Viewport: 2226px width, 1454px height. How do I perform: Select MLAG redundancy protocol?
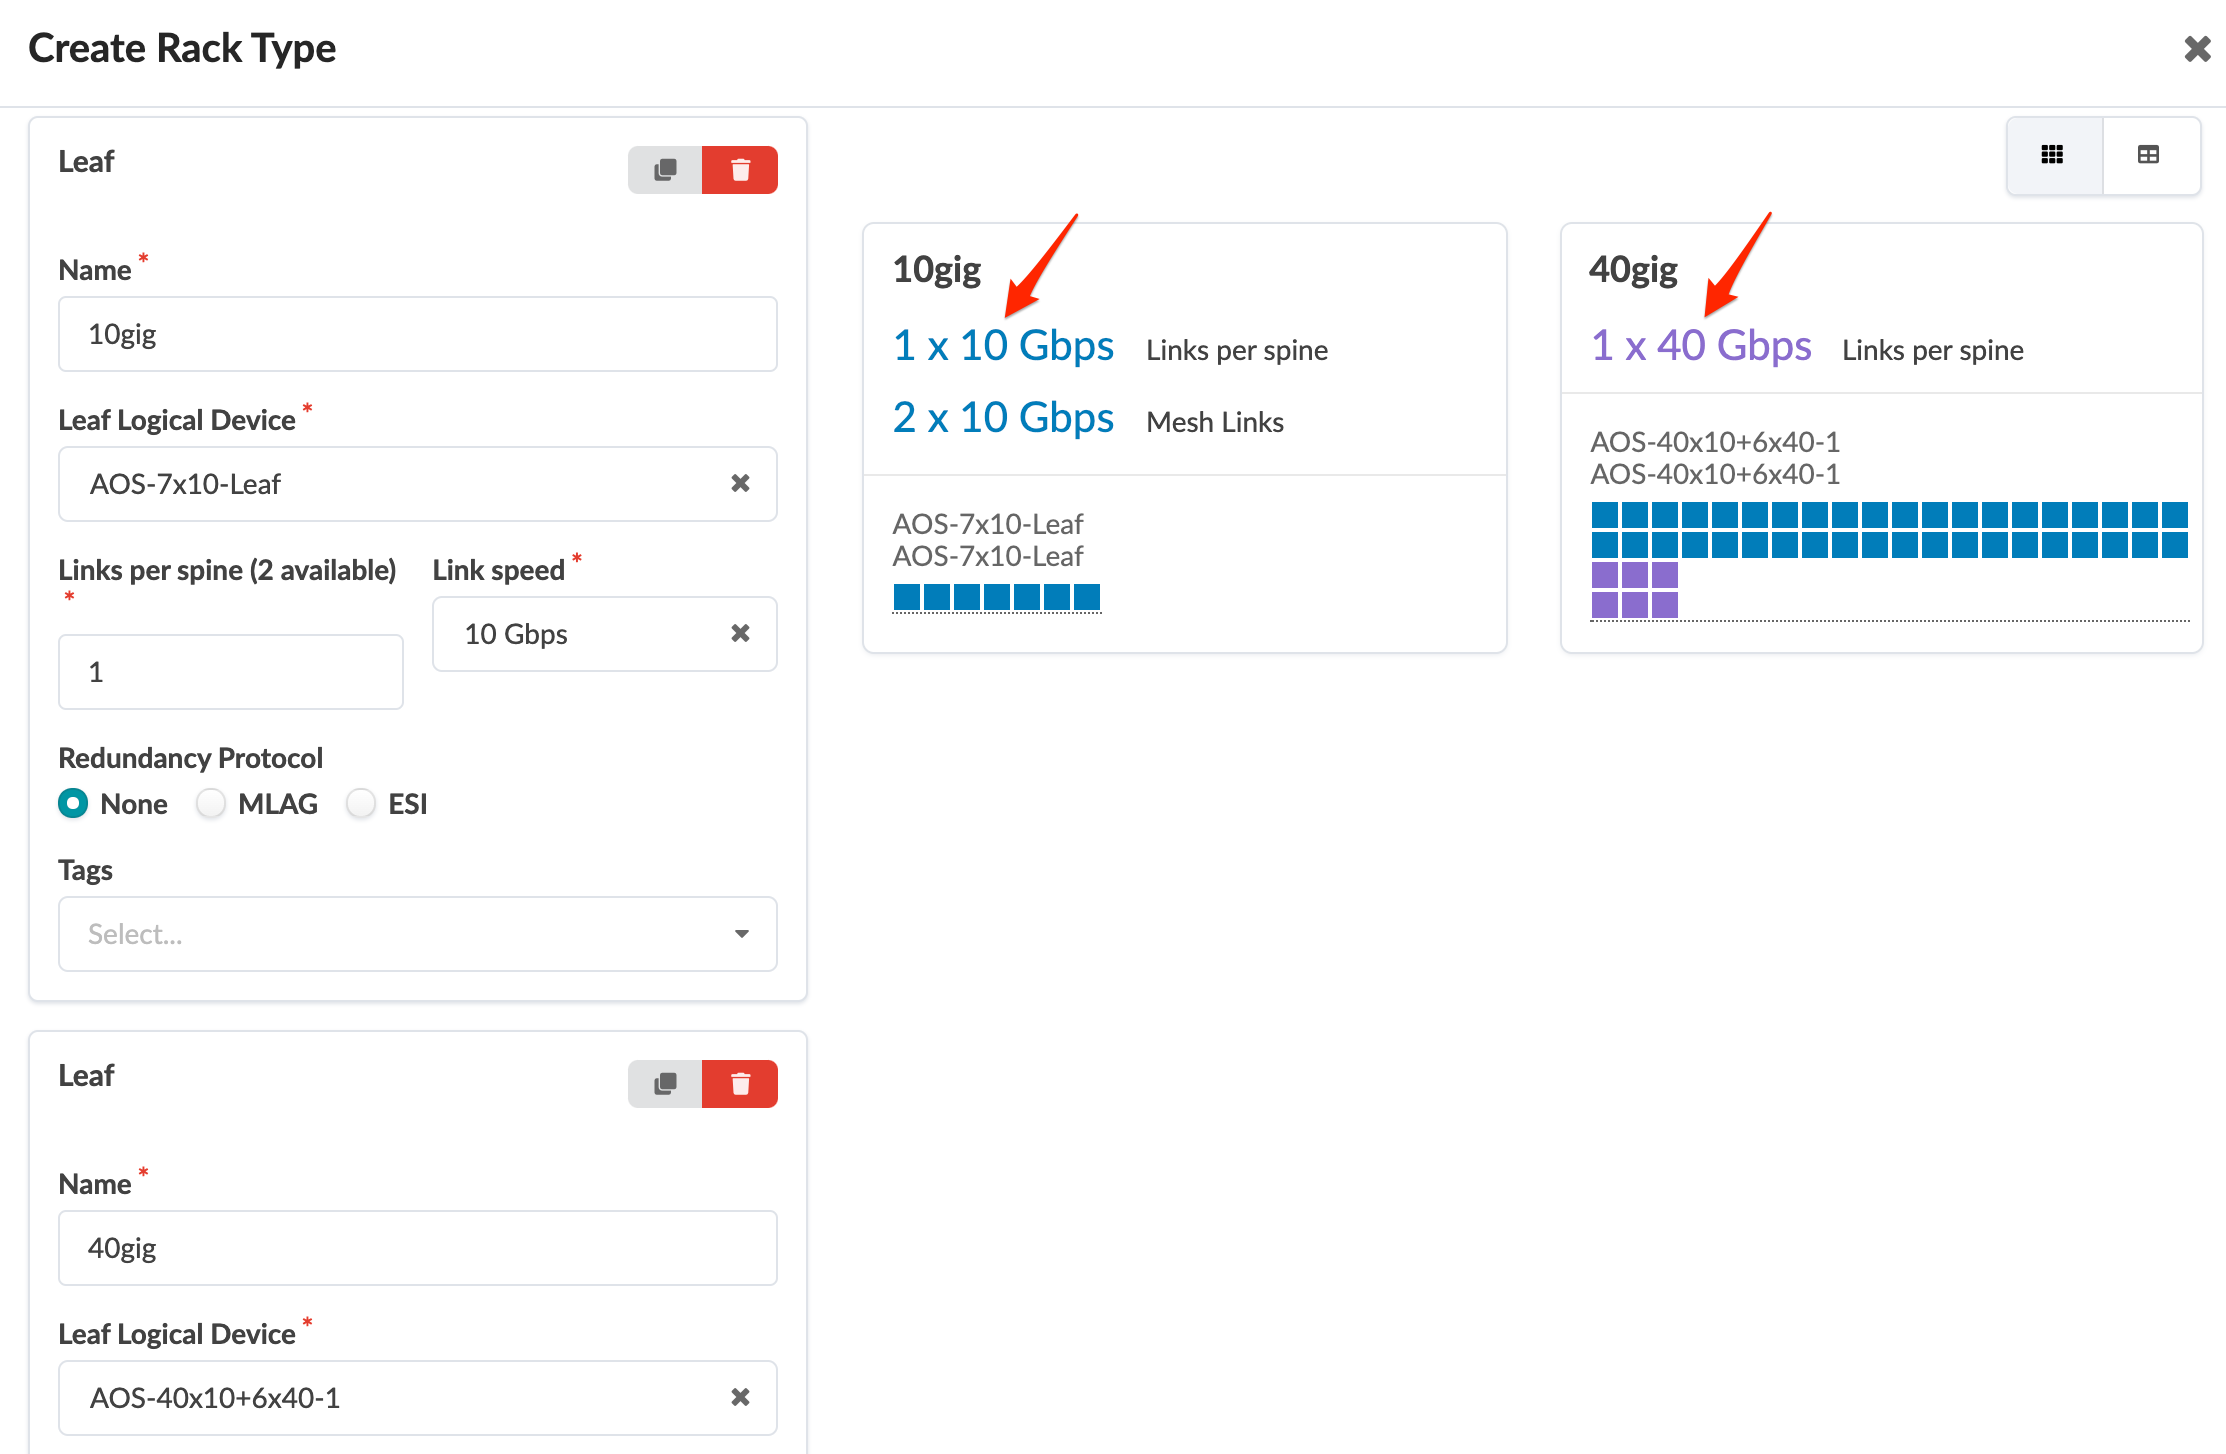[x=211, y=804]
